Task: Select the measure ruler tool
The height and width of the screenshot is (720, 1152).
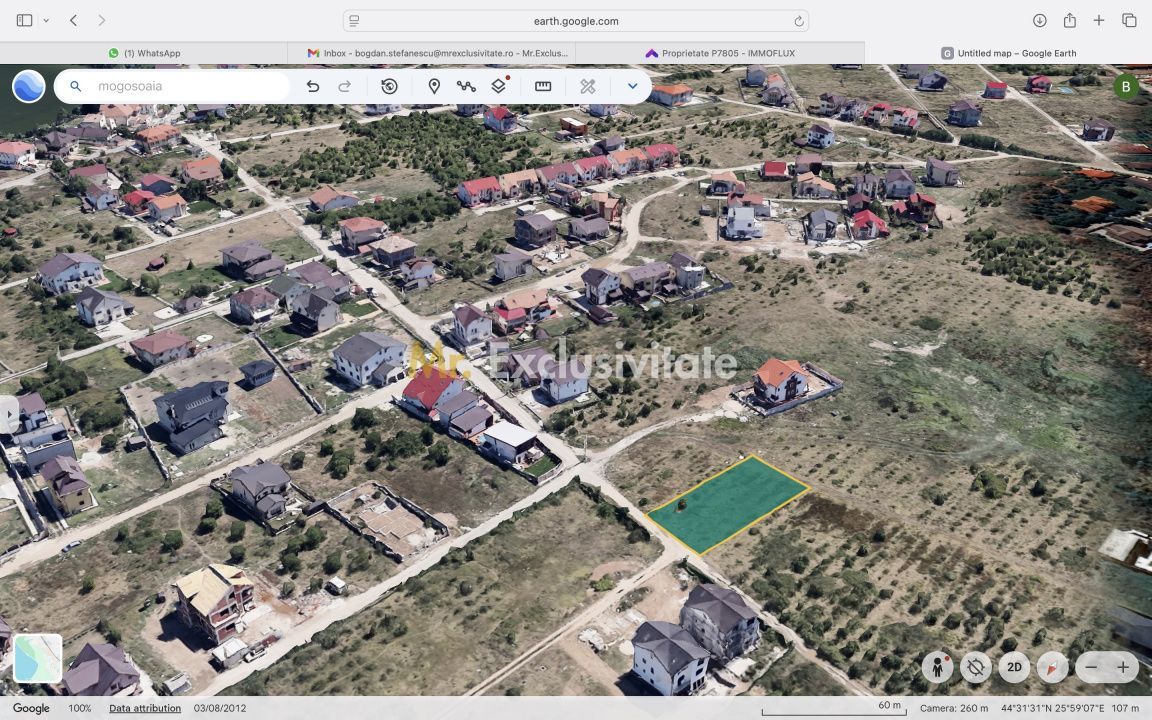Action: point(543,86)
